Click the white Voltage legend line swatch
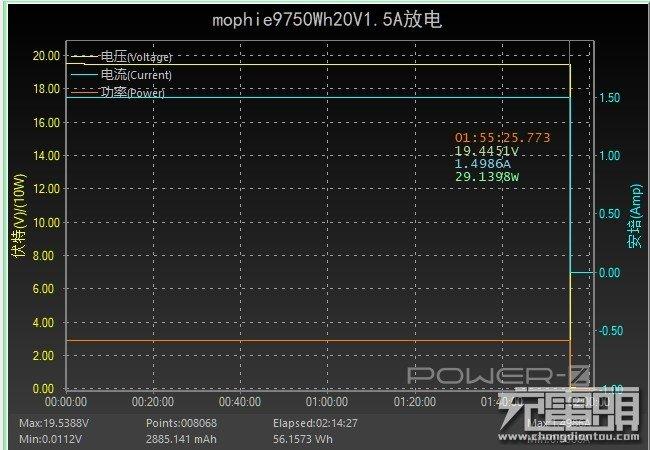Screen dimensions: 650x450 tap(83, 57)
